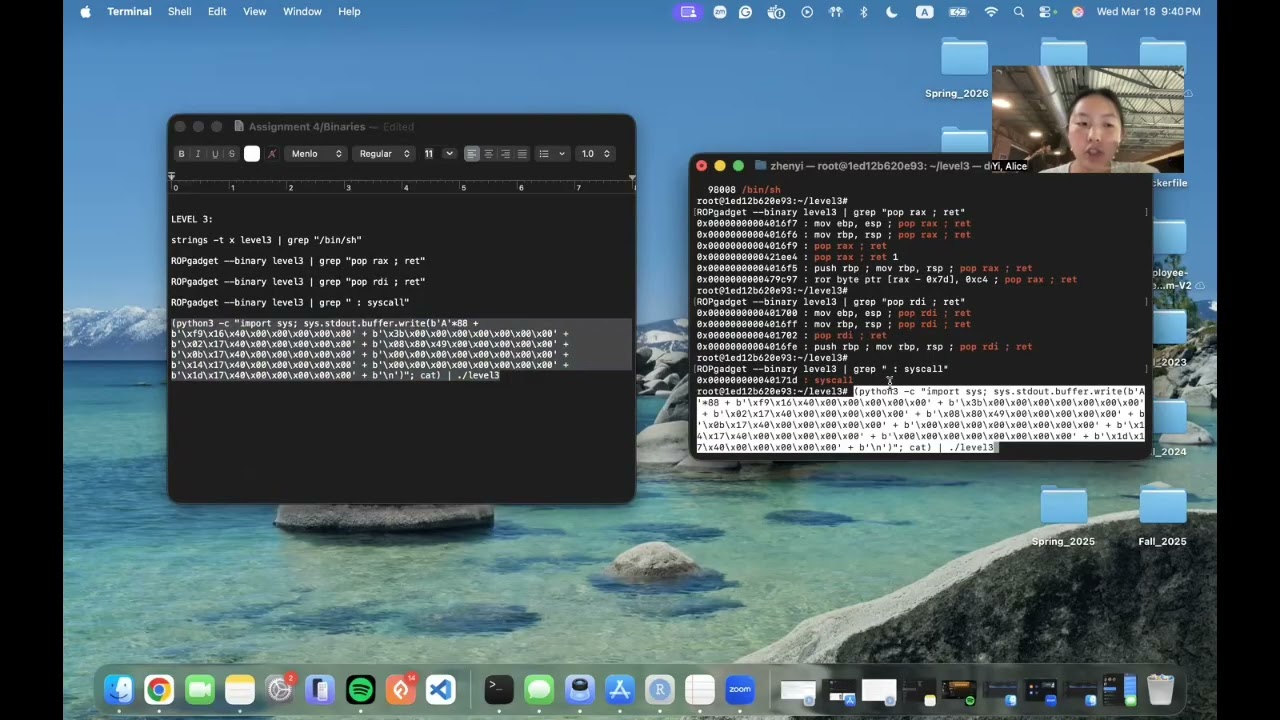
Task: Open Trash from the Dock
Action: coord(1160,689)
